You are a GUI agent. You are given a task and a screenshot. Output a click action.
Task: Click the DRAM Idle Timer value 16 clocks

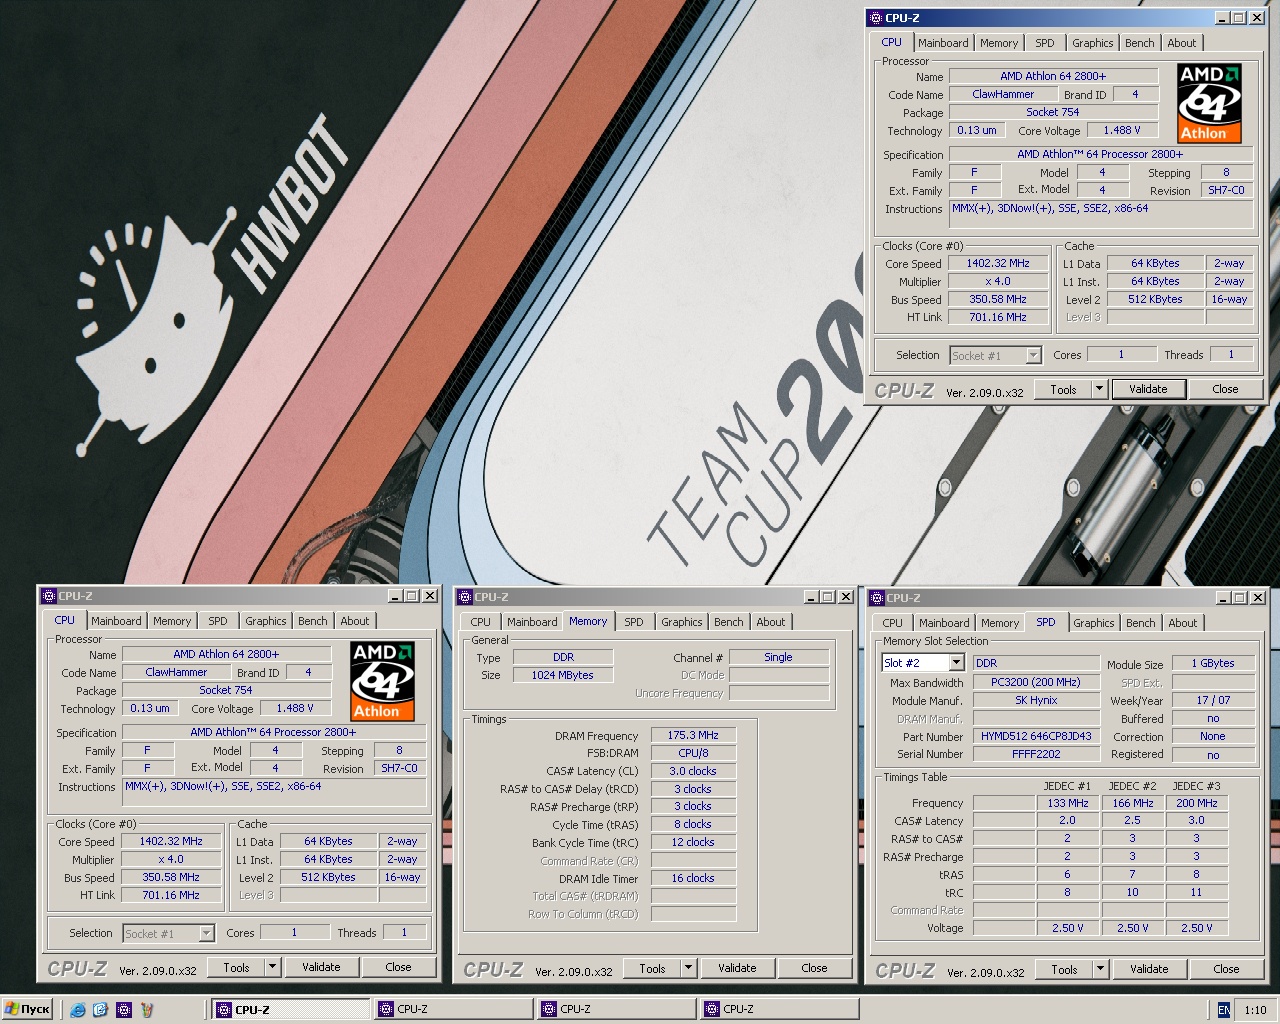click(693, 878)
